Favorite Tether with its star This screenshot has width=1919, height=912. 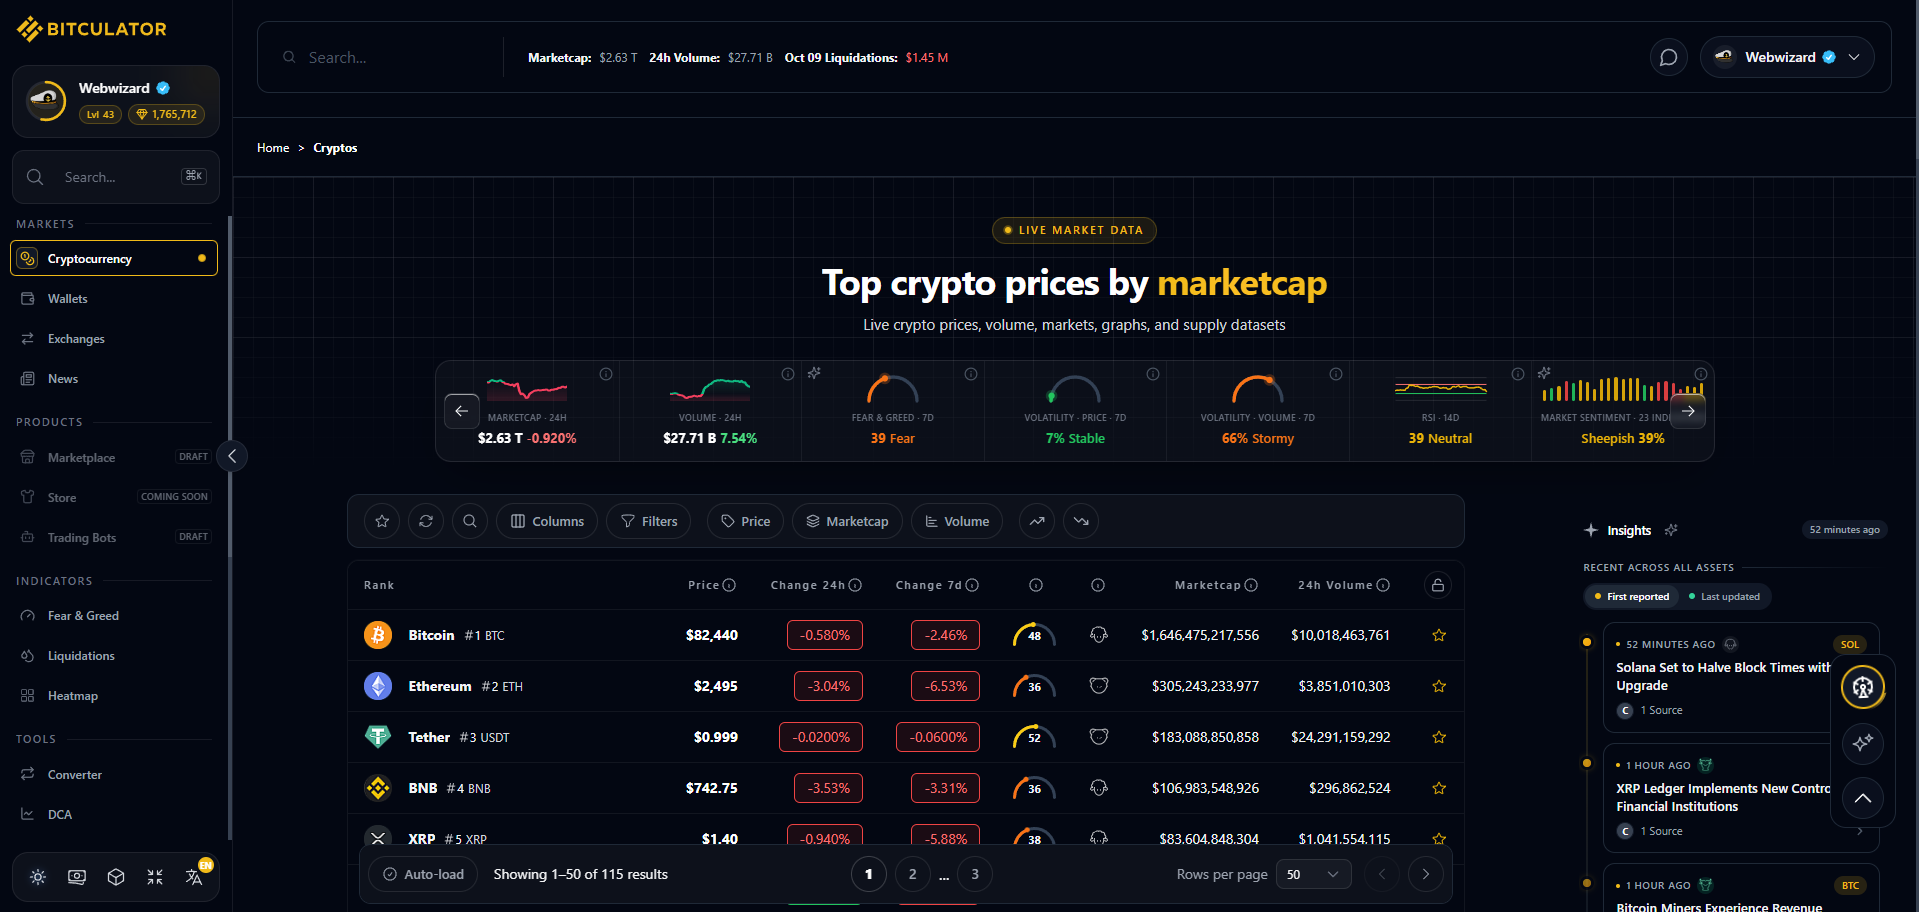(1439, 737)
